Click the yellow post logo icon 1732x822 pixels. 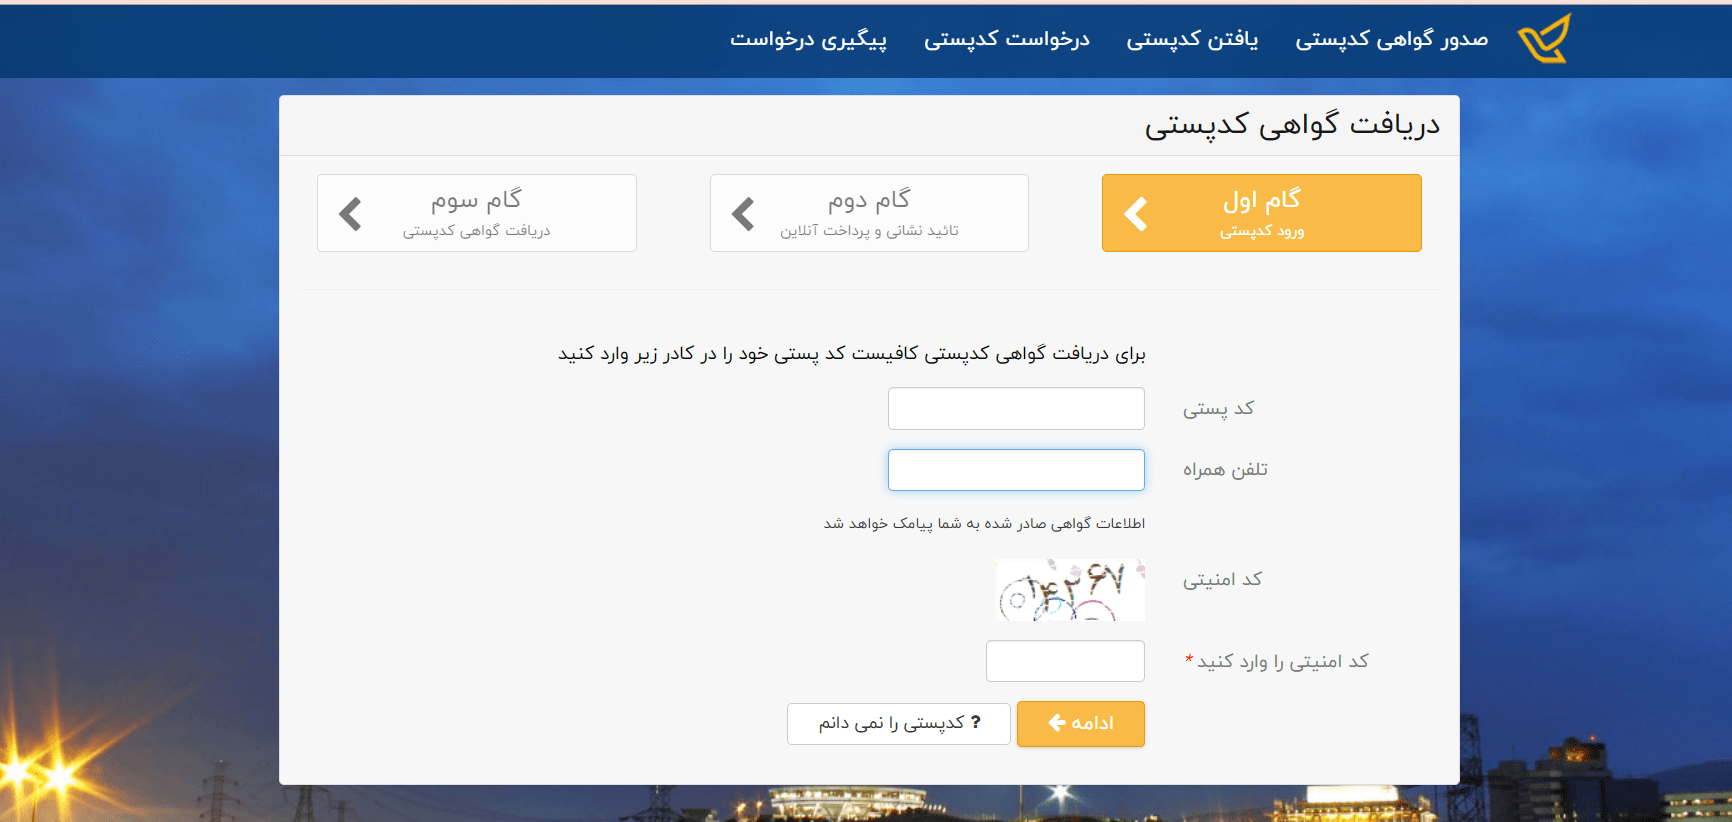[1544, 39]
